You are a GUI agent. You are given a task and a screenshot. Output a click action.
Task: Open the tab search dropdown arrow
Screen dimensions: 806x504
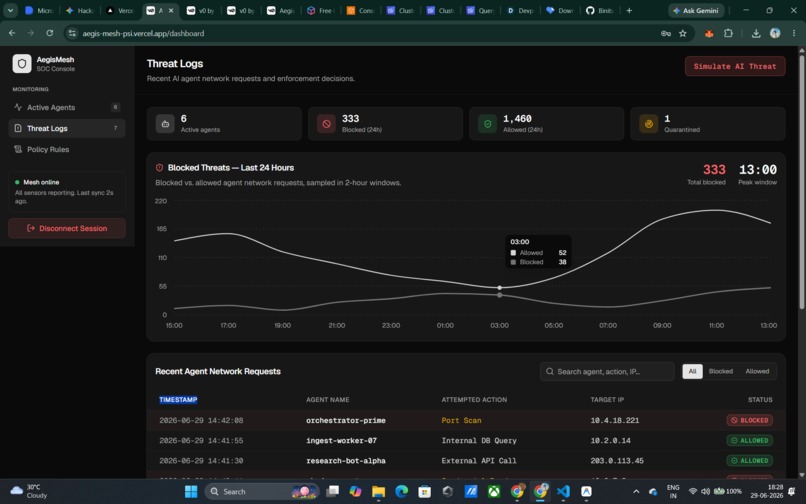click(10, 10)
